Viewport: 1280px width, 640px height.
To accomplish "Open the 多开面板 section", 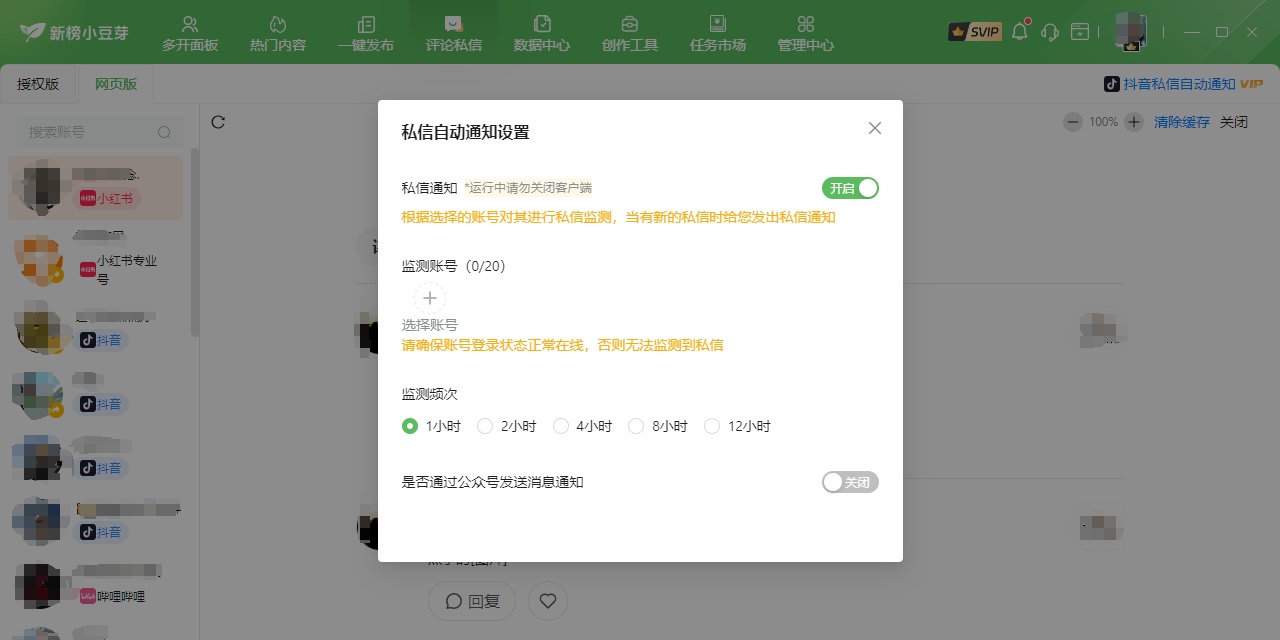I will pyautogui.click(x=190, y=33).
